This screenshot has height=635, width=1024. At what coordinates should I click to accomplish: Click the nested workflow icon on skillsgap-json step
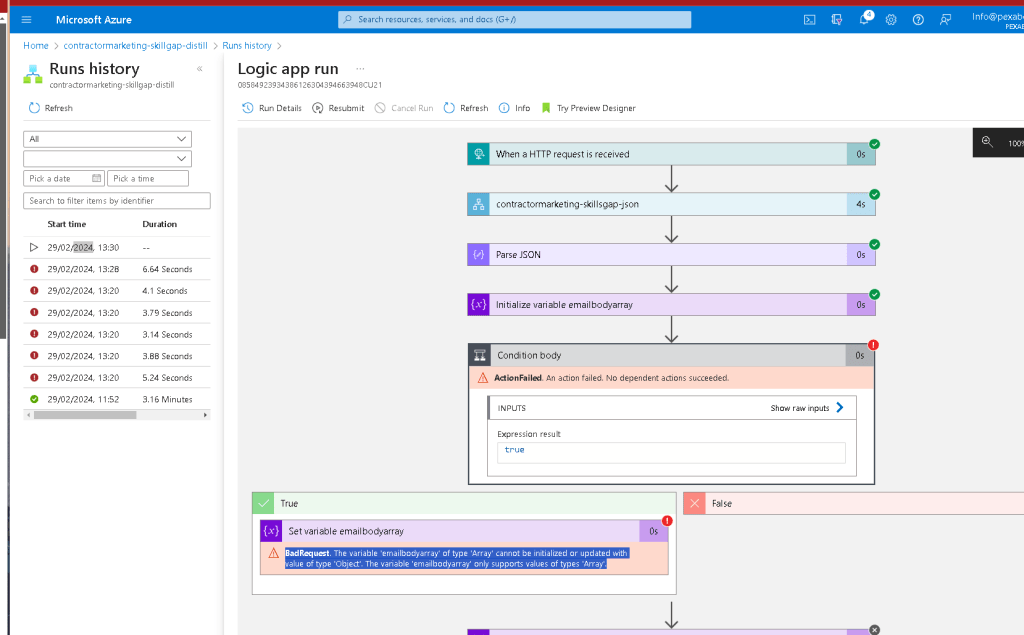pos(479,204)
